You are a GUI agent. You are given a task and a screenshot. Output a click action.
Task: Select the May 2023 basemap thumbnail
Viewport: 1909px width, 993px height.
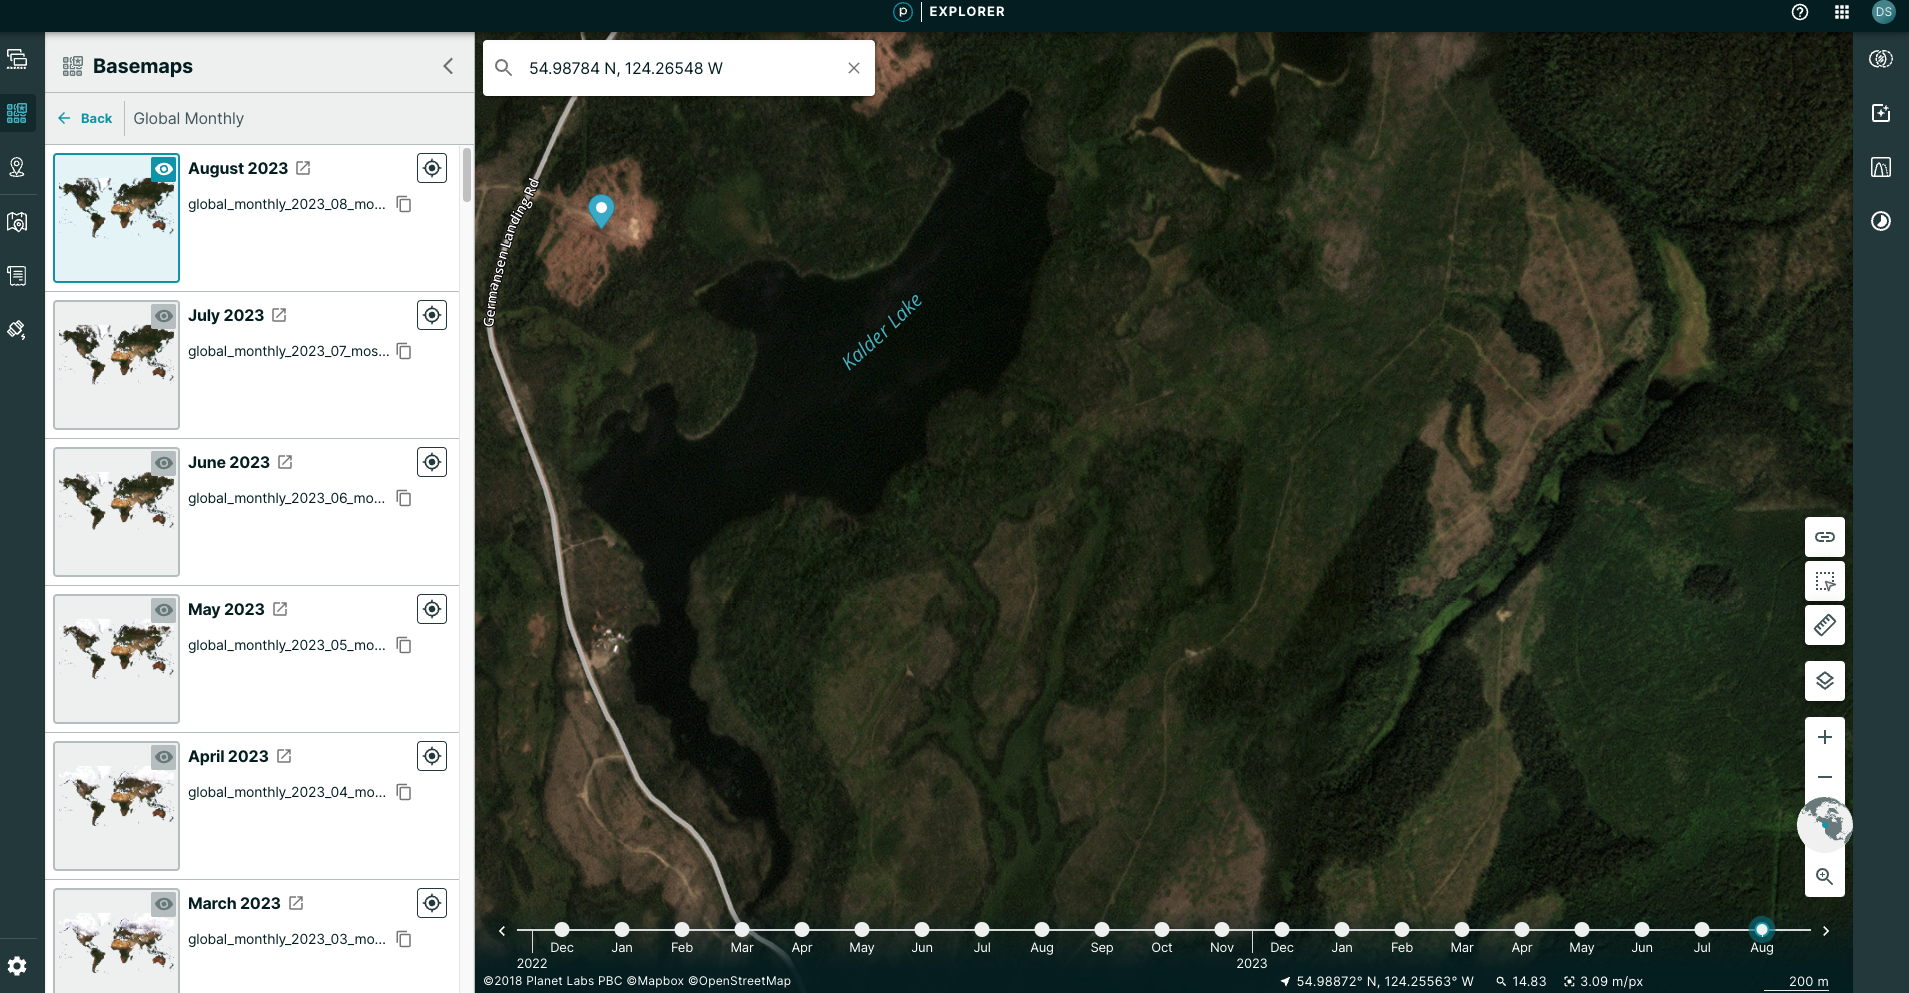(x=116, y=659)
